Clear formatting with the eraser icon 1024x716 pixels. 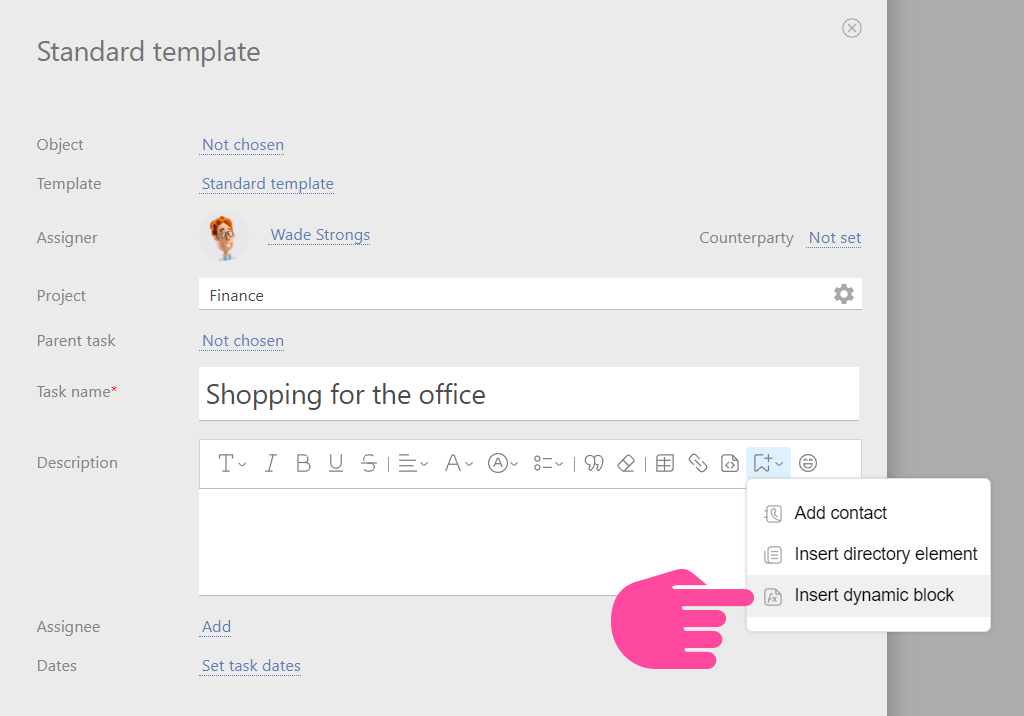click(626, 463)
